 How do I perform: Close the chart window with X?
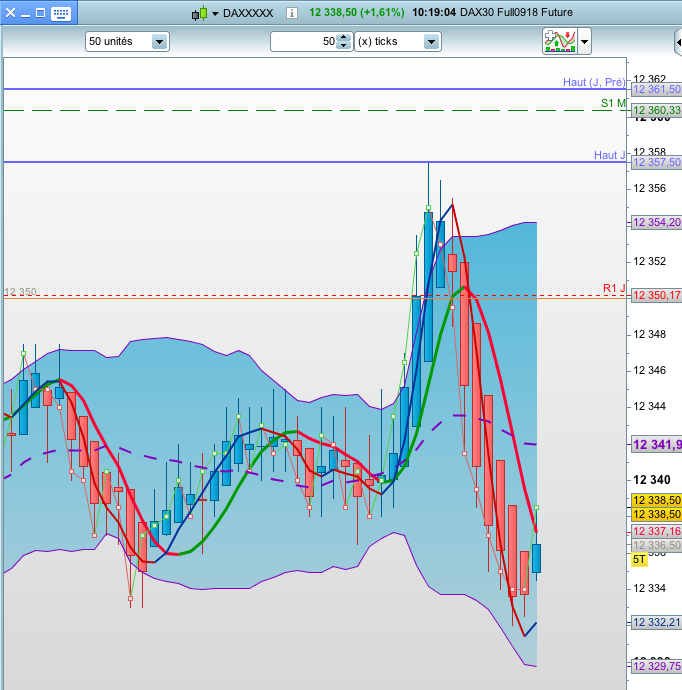11,13
